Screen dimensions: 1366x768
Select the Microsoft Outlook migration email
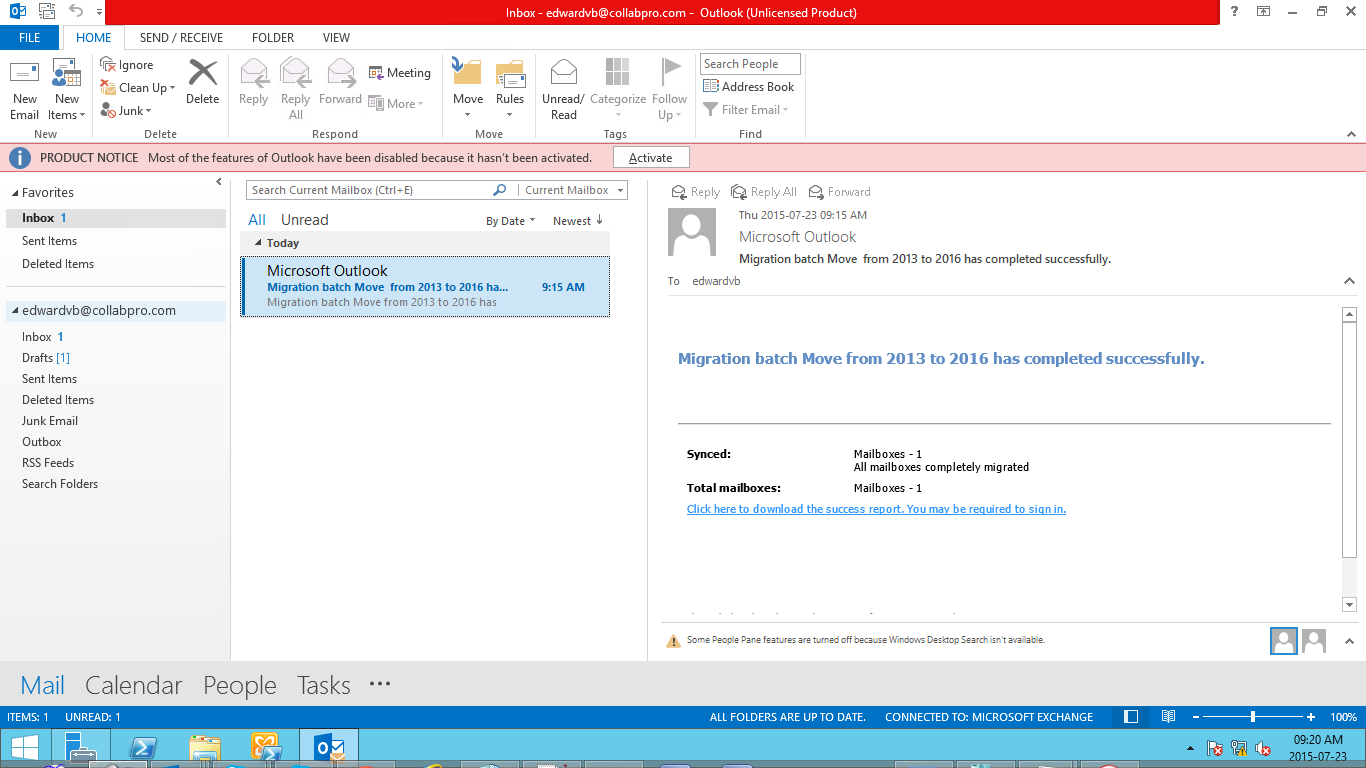tap(425, 287)
